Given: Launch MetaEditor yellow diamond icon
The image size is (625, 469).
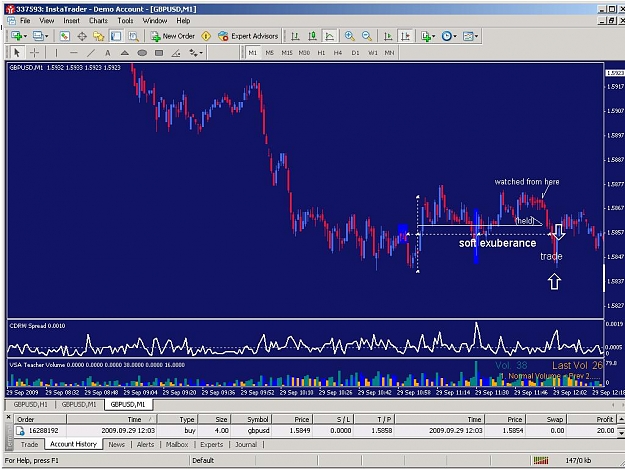Looking at the screenshot, I should pyautogui.click(x=206, y=36).
